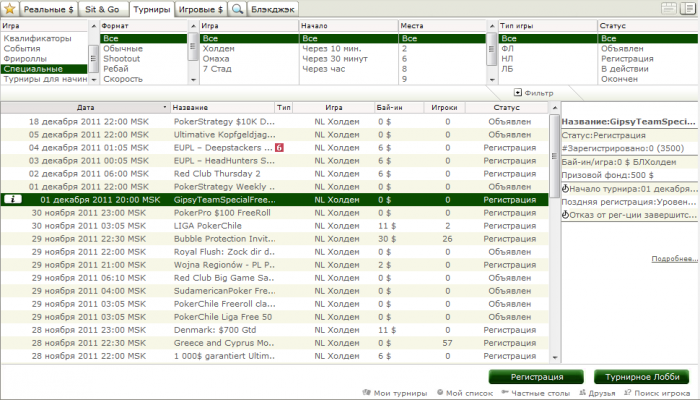Open the magnifier search tab

coord(238,9)
